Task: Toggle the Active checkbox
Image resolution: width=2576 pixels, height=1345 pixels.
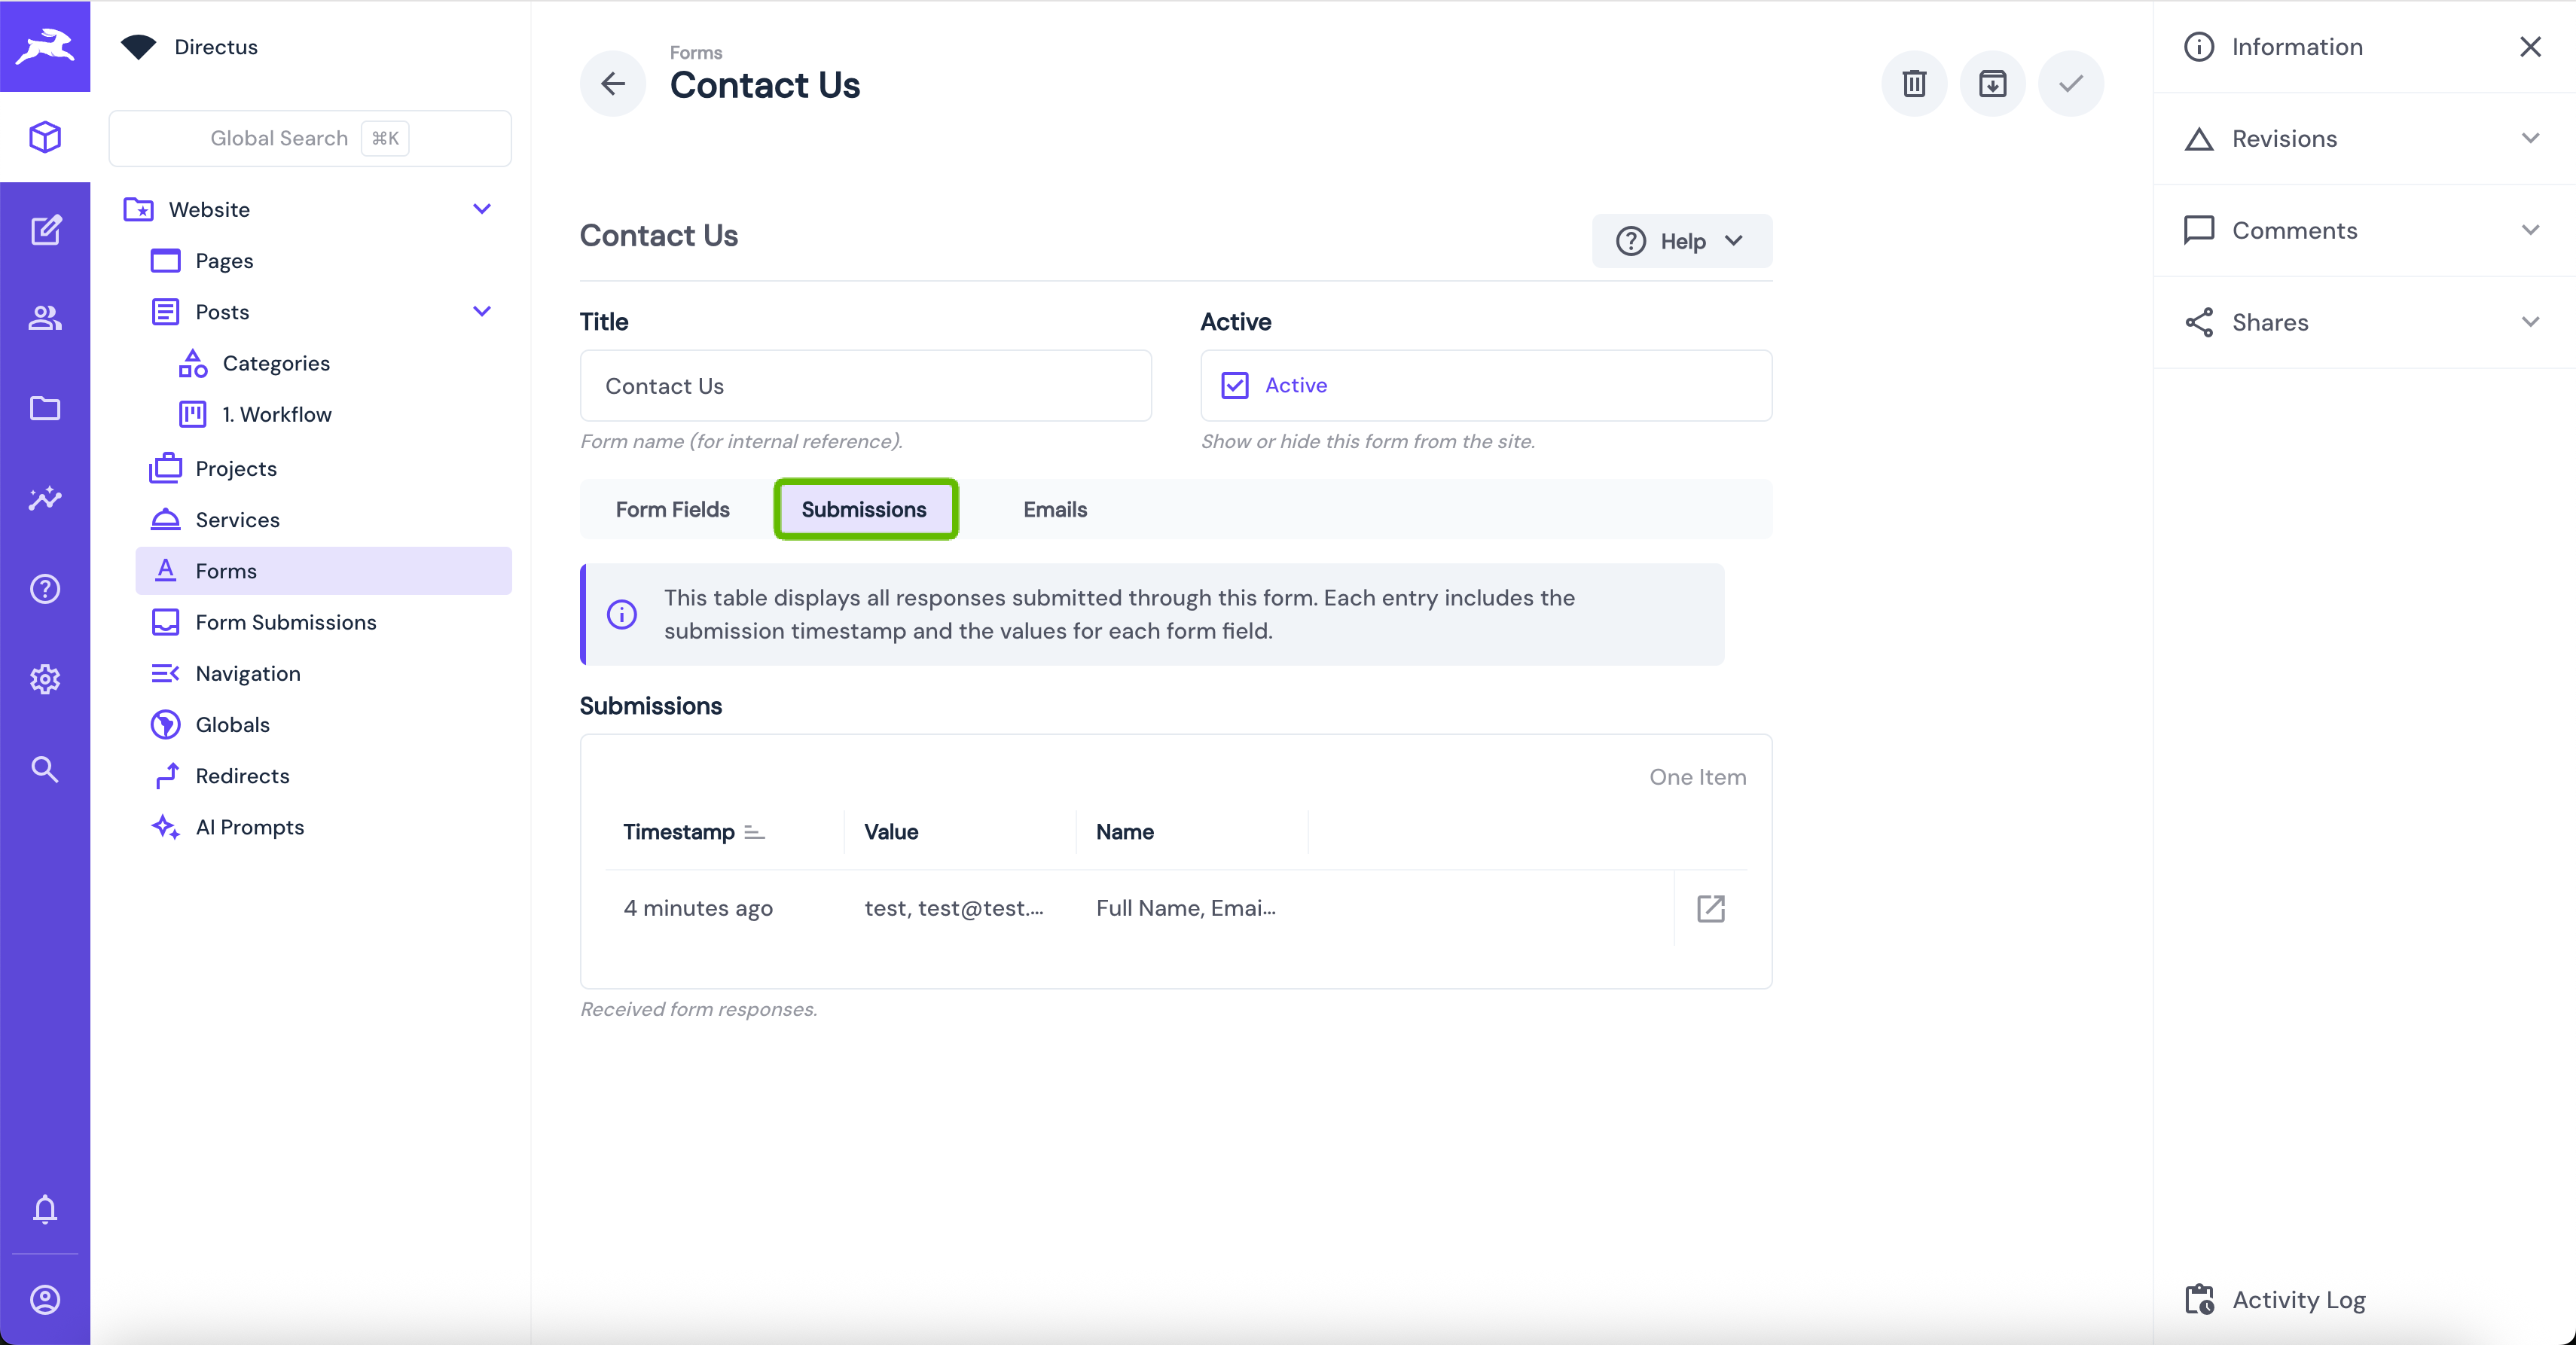Action: (1235, 385)
